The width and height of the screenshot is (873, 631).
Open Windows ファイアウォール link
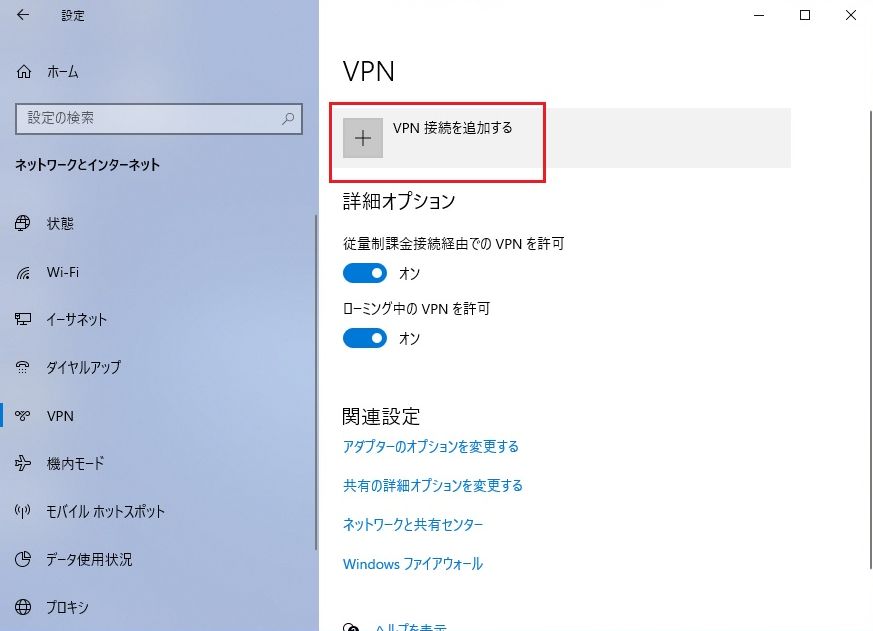click(x=413, y=564)
